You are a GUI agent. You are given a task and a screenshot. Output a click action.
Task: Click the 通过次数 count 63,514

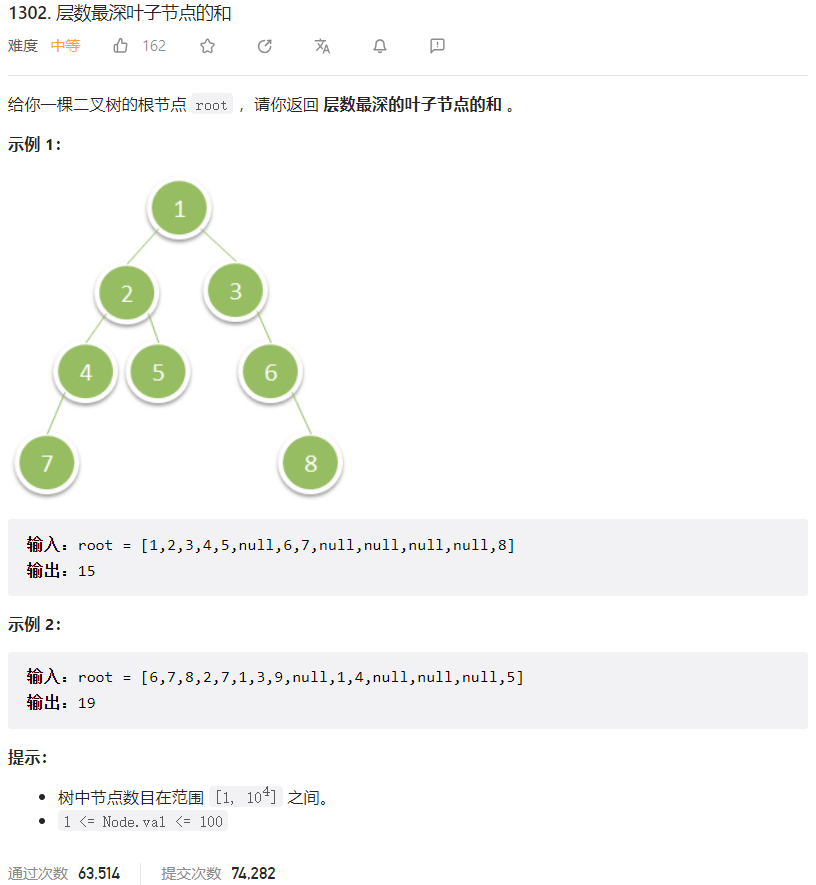100,872
